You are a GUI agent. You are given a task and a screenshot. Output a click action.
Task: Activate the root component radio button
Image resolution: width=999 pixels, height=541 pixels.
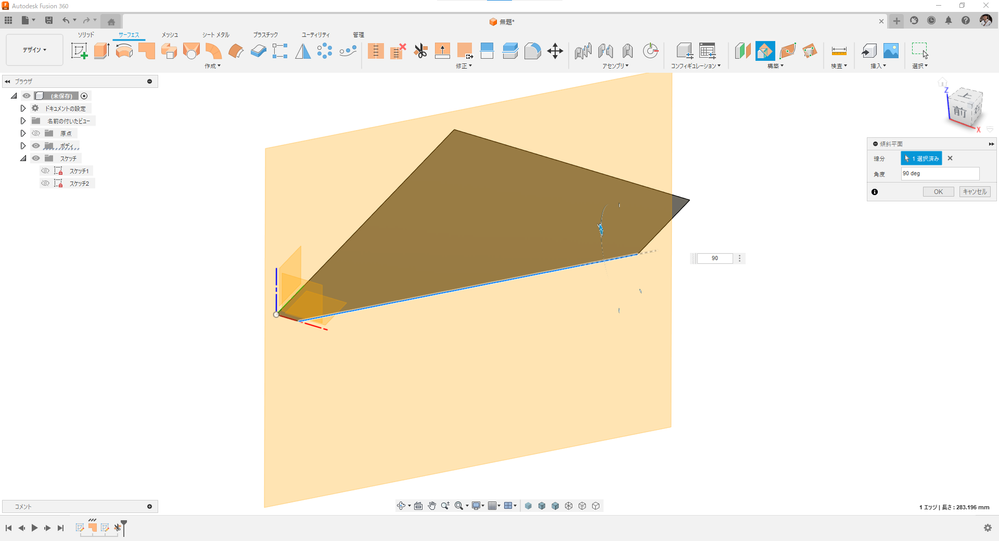[x=84, y=96]
